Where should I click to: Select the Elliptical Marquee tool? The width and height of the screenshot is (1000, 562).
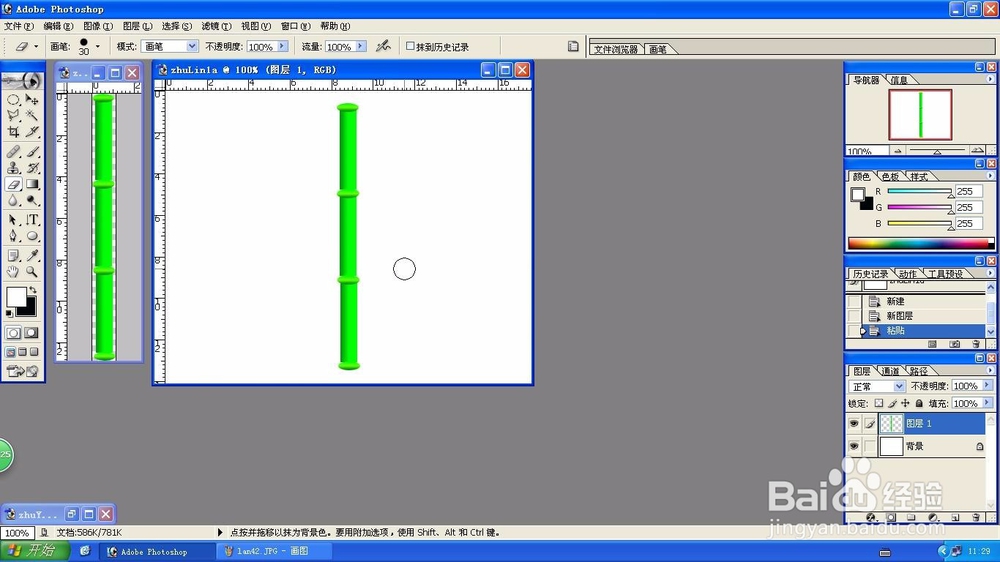[13, 100]
